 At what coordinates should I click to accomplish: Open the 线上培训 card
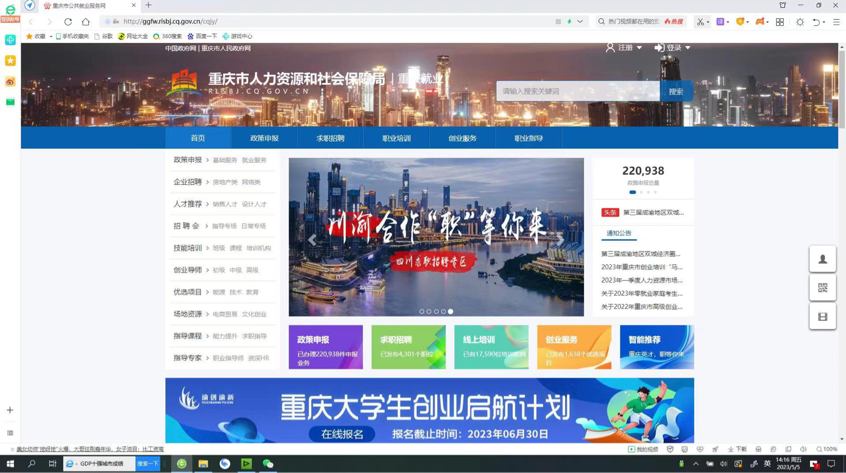492,347
